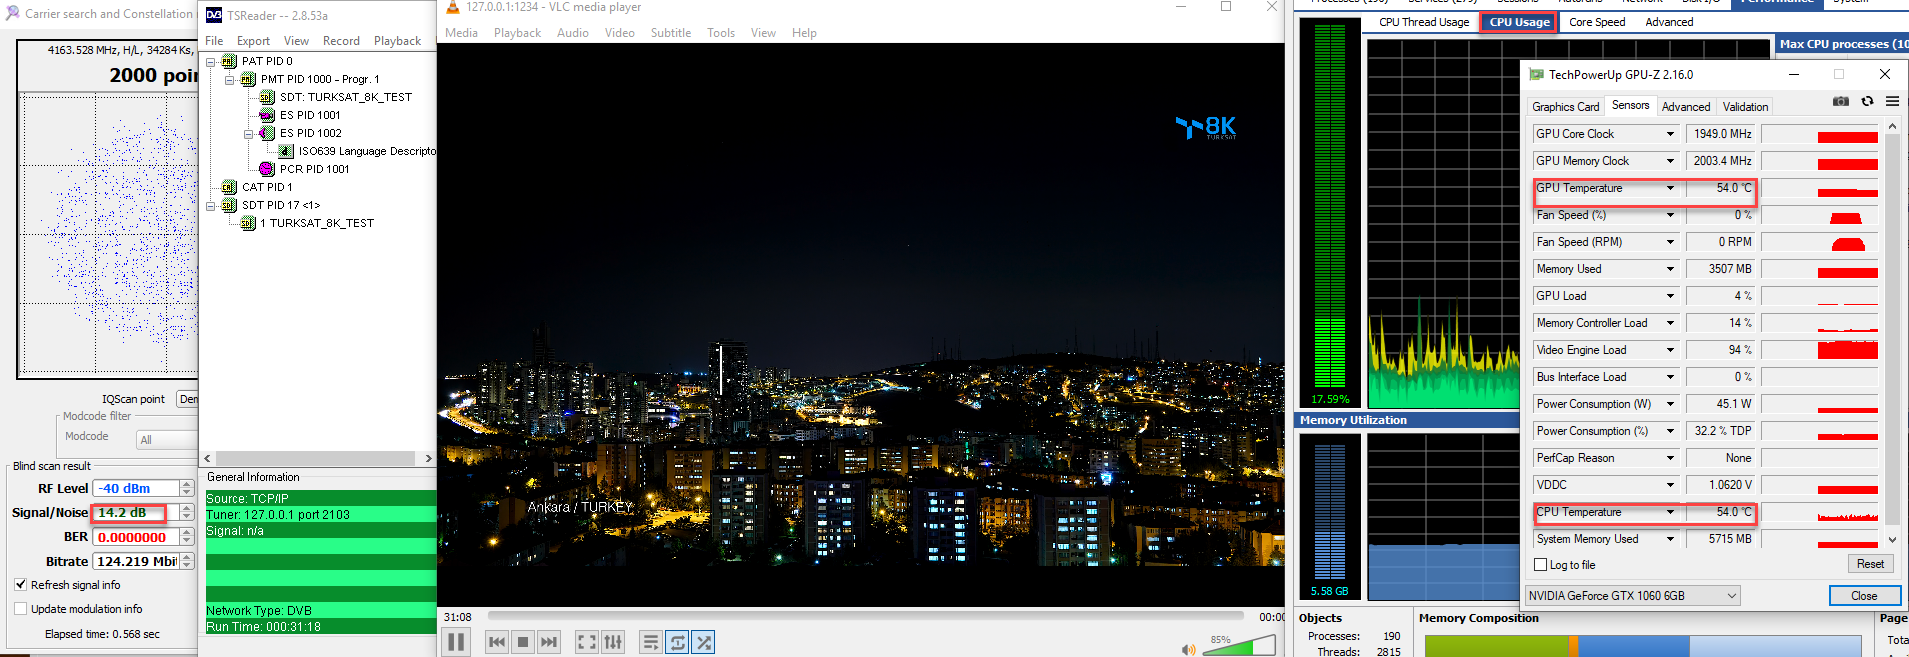1909x657 pixels.
Task: Open GPU-Z hamburger menu
Action: pos(1892,101)
